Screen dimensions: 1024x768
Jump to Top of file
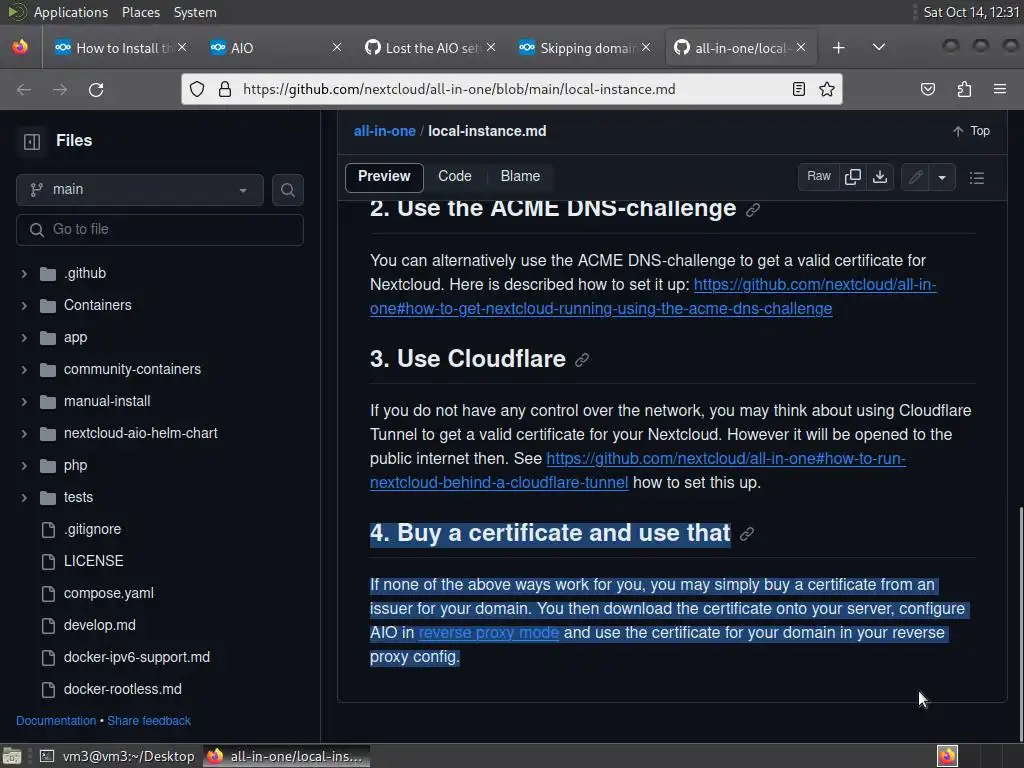(x=971, y=131)
